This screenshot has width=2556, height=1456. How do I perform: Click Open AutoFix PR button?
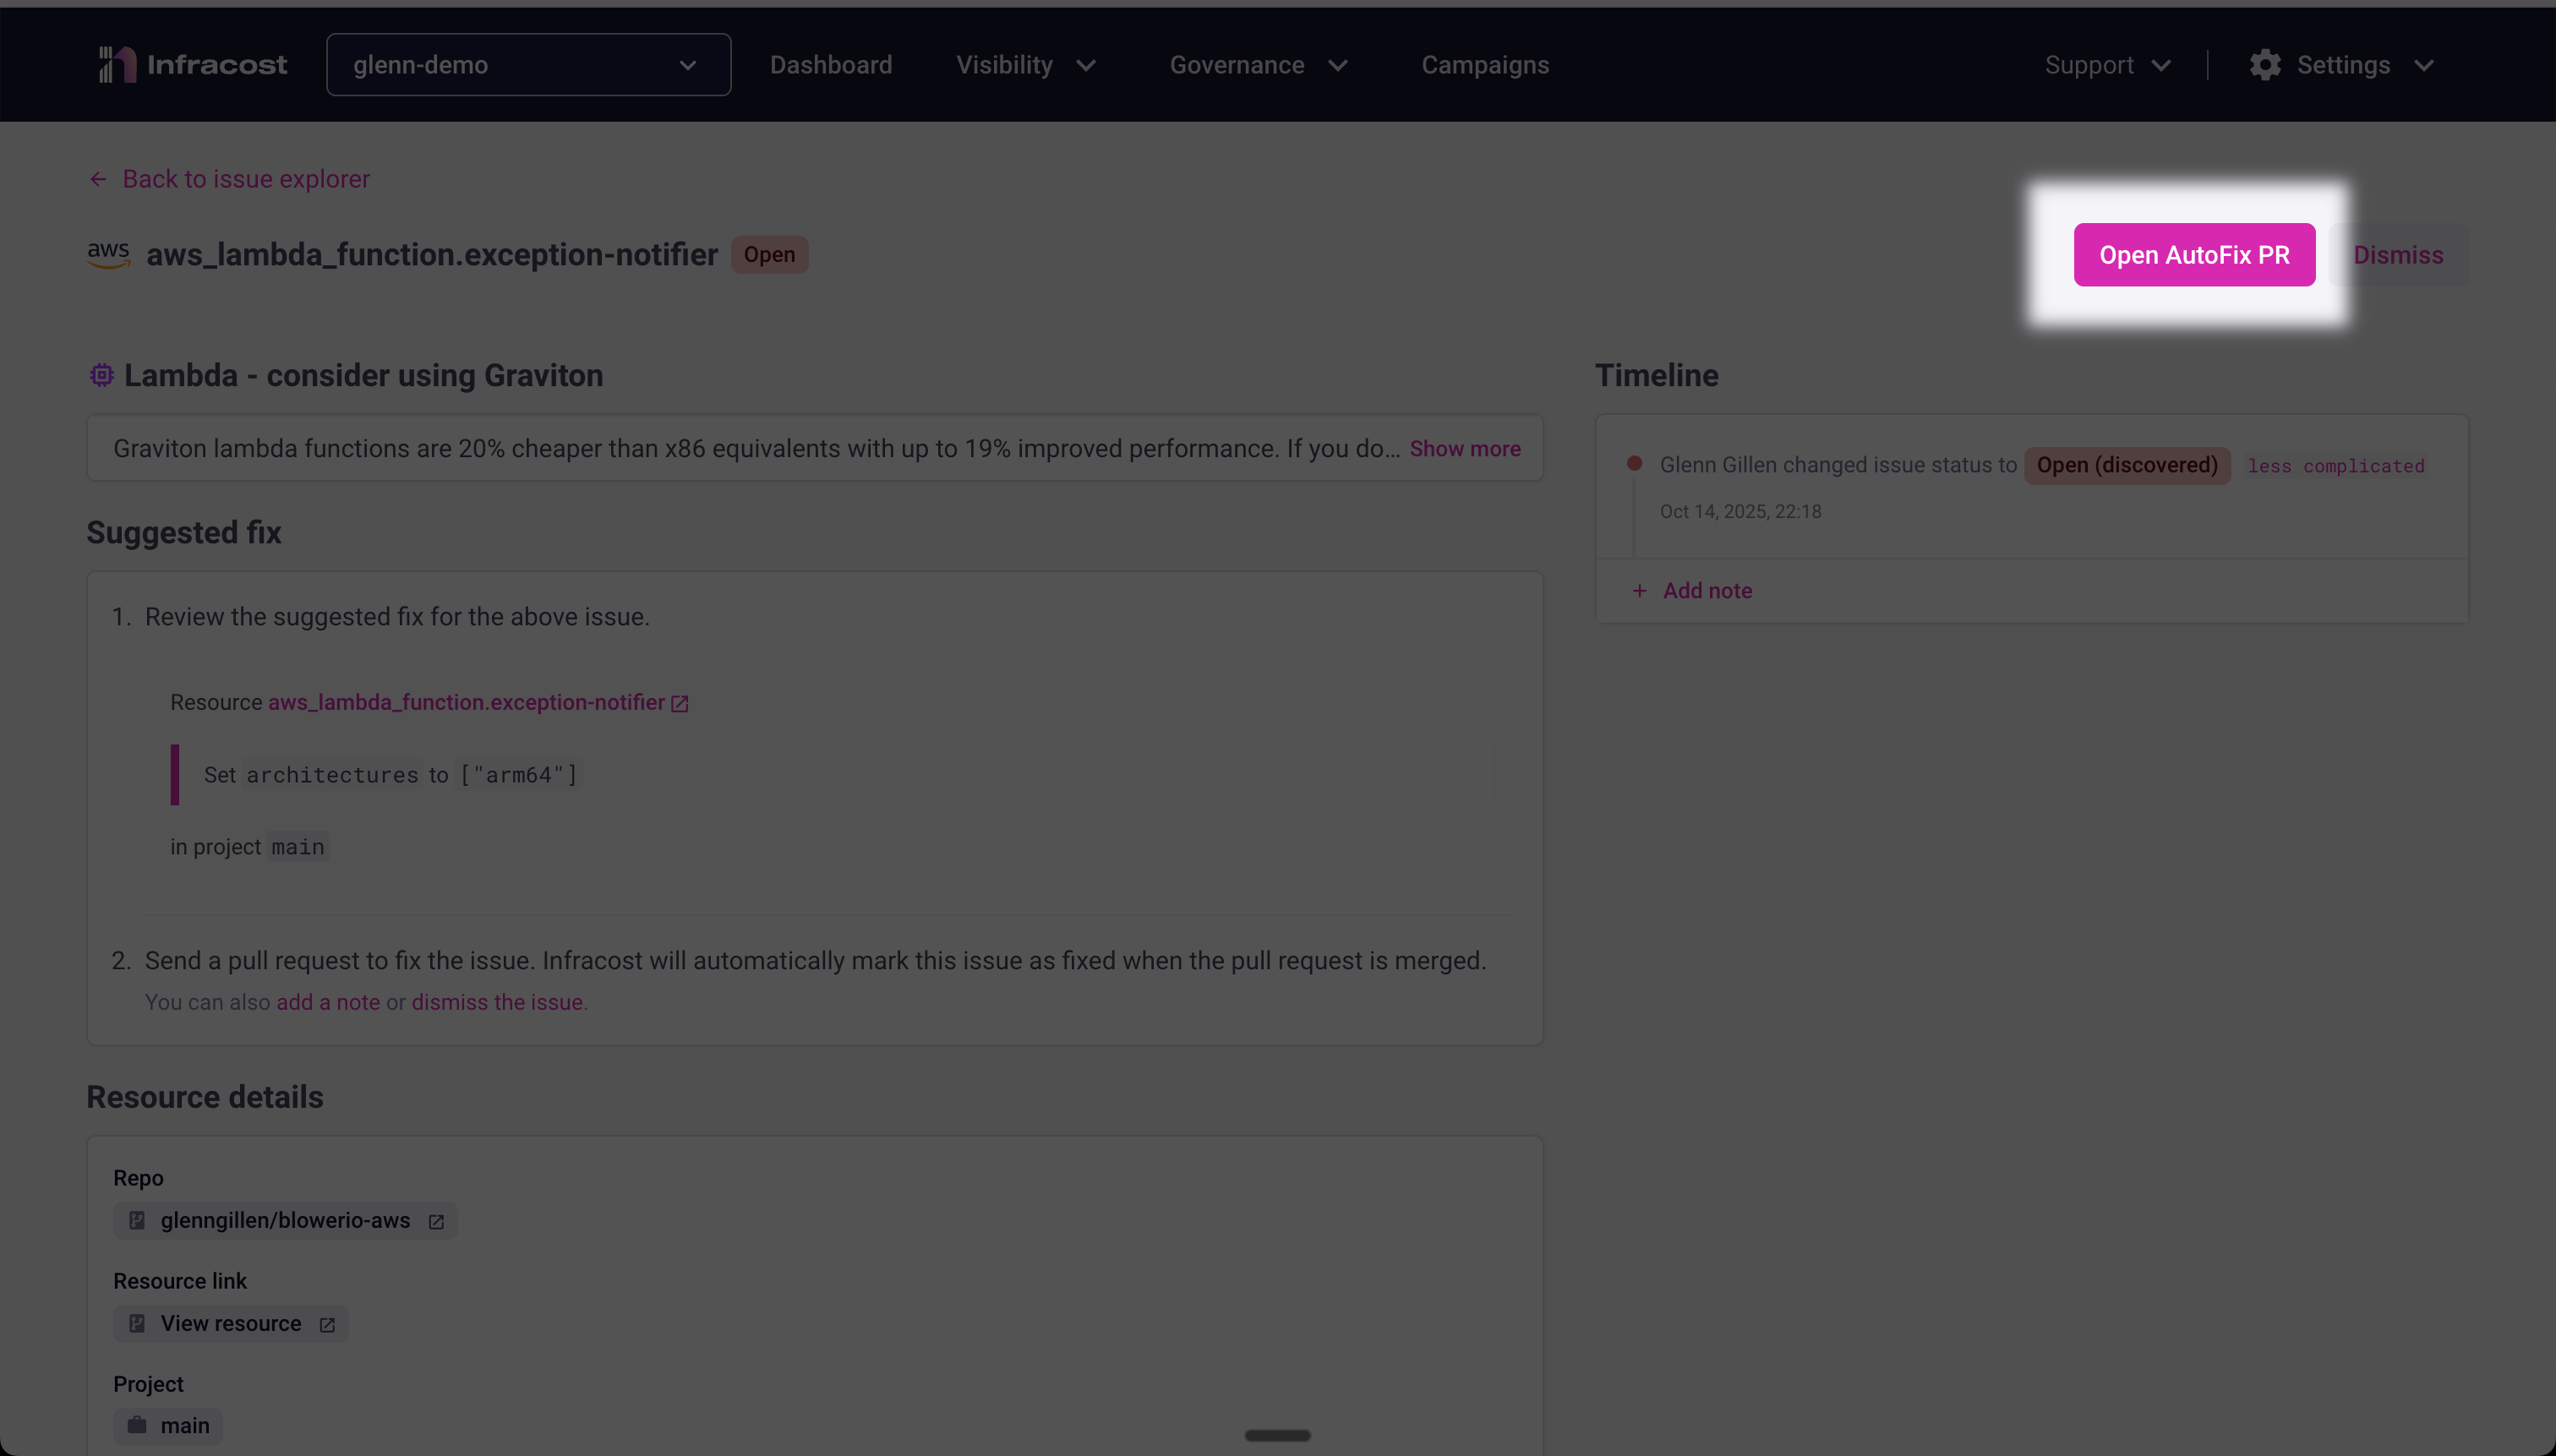pos(2194,255)
